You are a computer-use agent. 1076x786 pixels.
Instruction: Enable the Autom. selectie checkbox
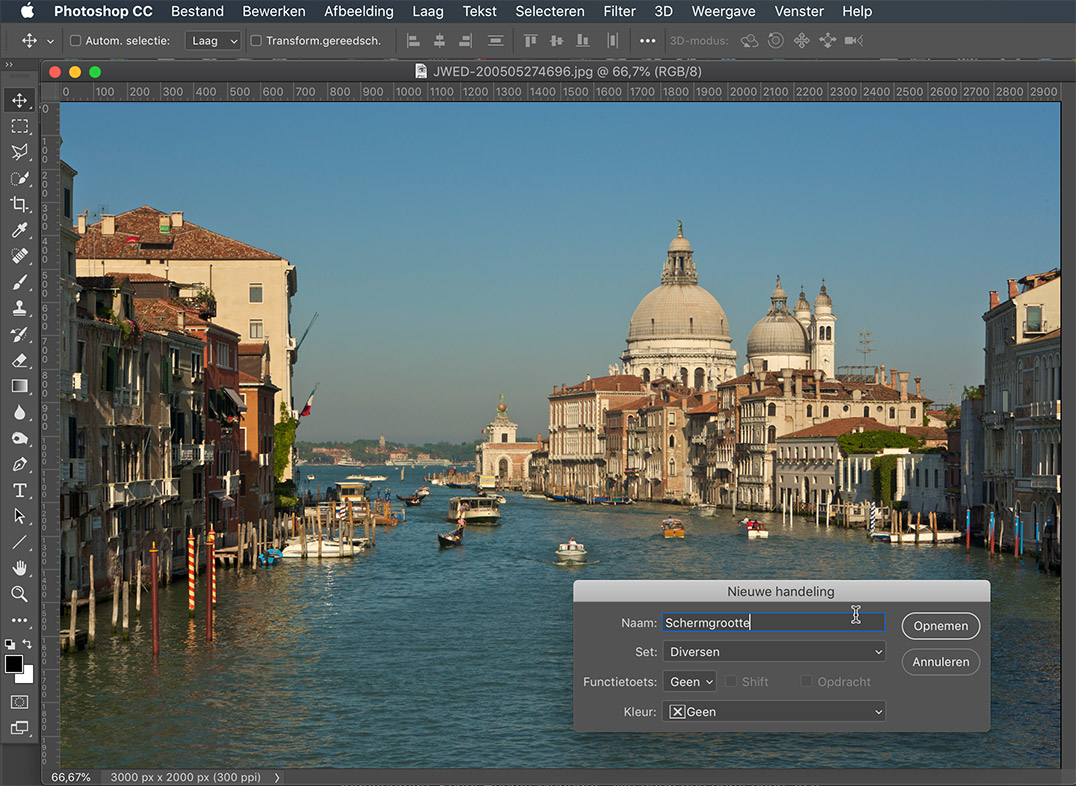[x=76, y=41]
